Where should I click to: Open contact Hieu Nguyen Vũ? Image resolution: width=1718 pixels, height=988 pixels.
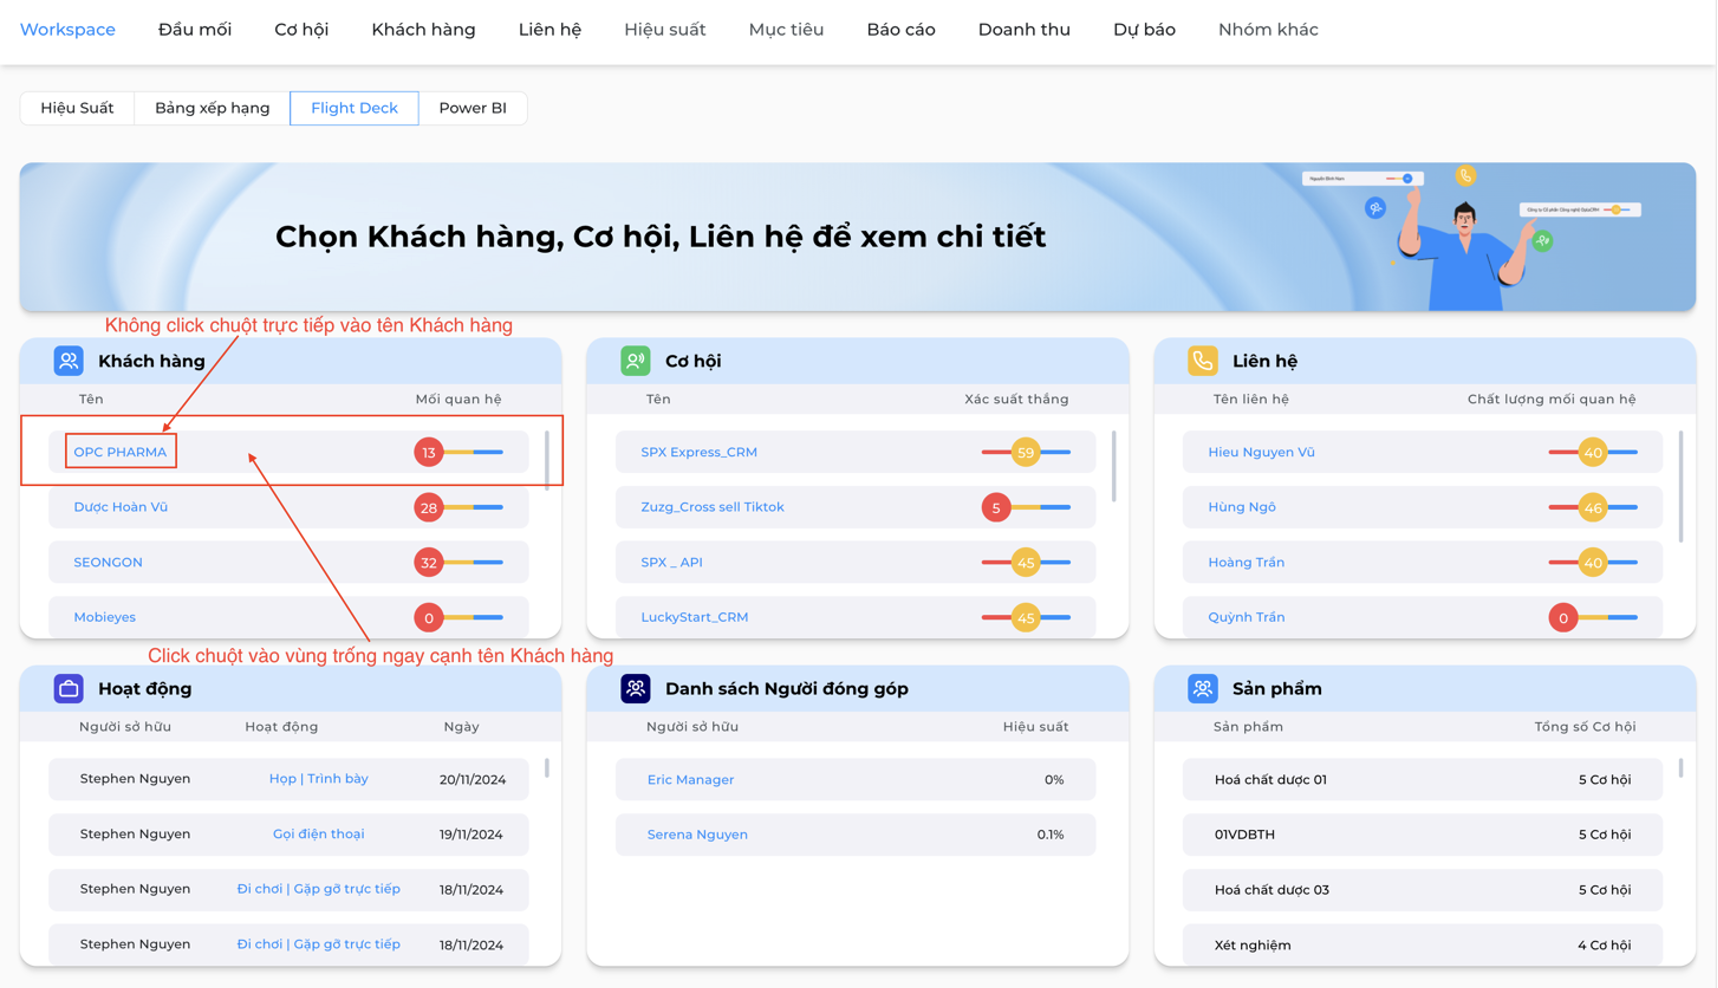[1261, 452]
